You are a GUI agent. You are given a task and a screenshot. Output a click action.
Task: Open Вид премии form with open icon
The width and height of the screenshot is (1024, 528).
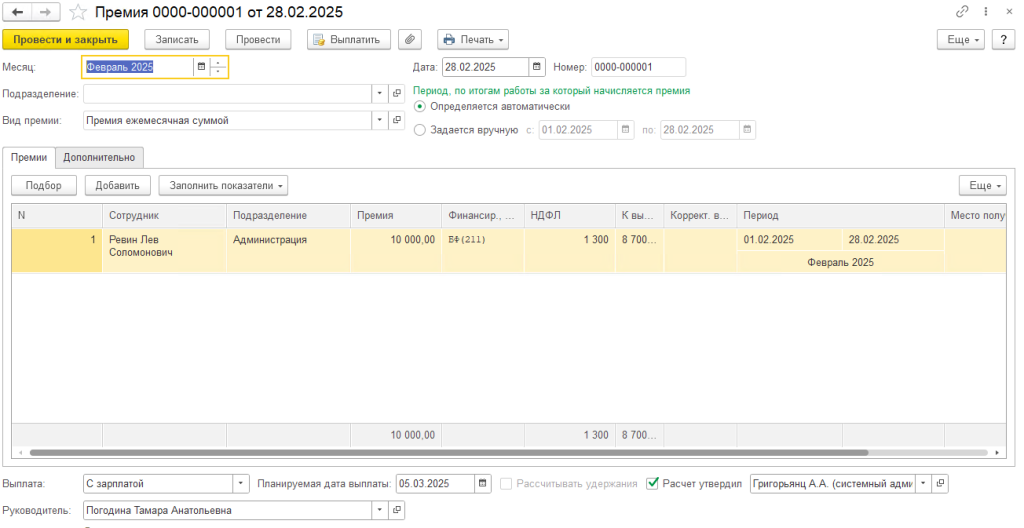coord(396,120)
